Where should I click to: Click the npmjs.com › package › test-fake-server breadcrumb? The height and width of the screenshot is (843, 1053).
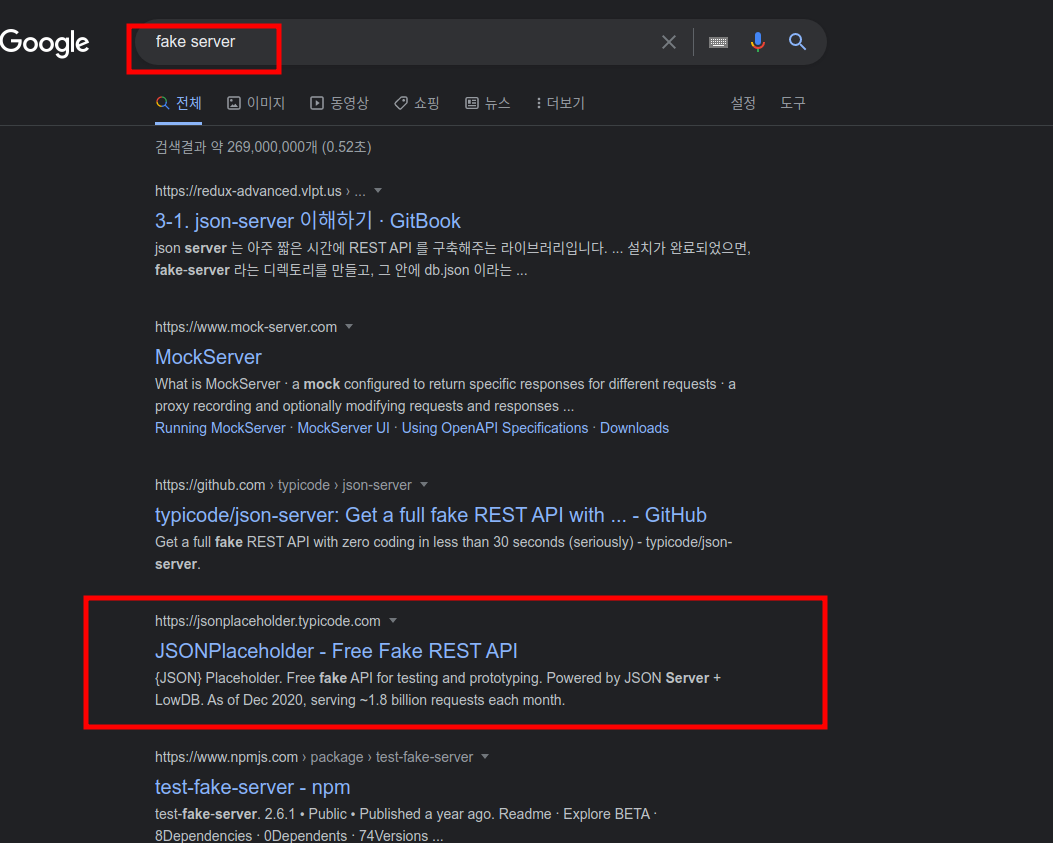tap(314, 757)
